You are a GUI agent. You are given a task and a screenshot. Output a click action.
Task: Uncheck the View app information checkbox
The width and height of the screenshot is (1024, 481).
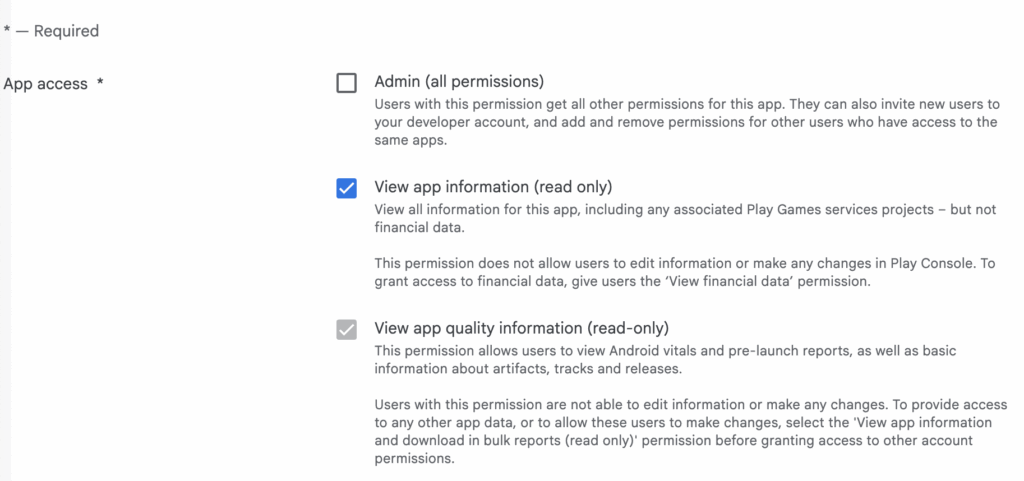click(347, 188)
